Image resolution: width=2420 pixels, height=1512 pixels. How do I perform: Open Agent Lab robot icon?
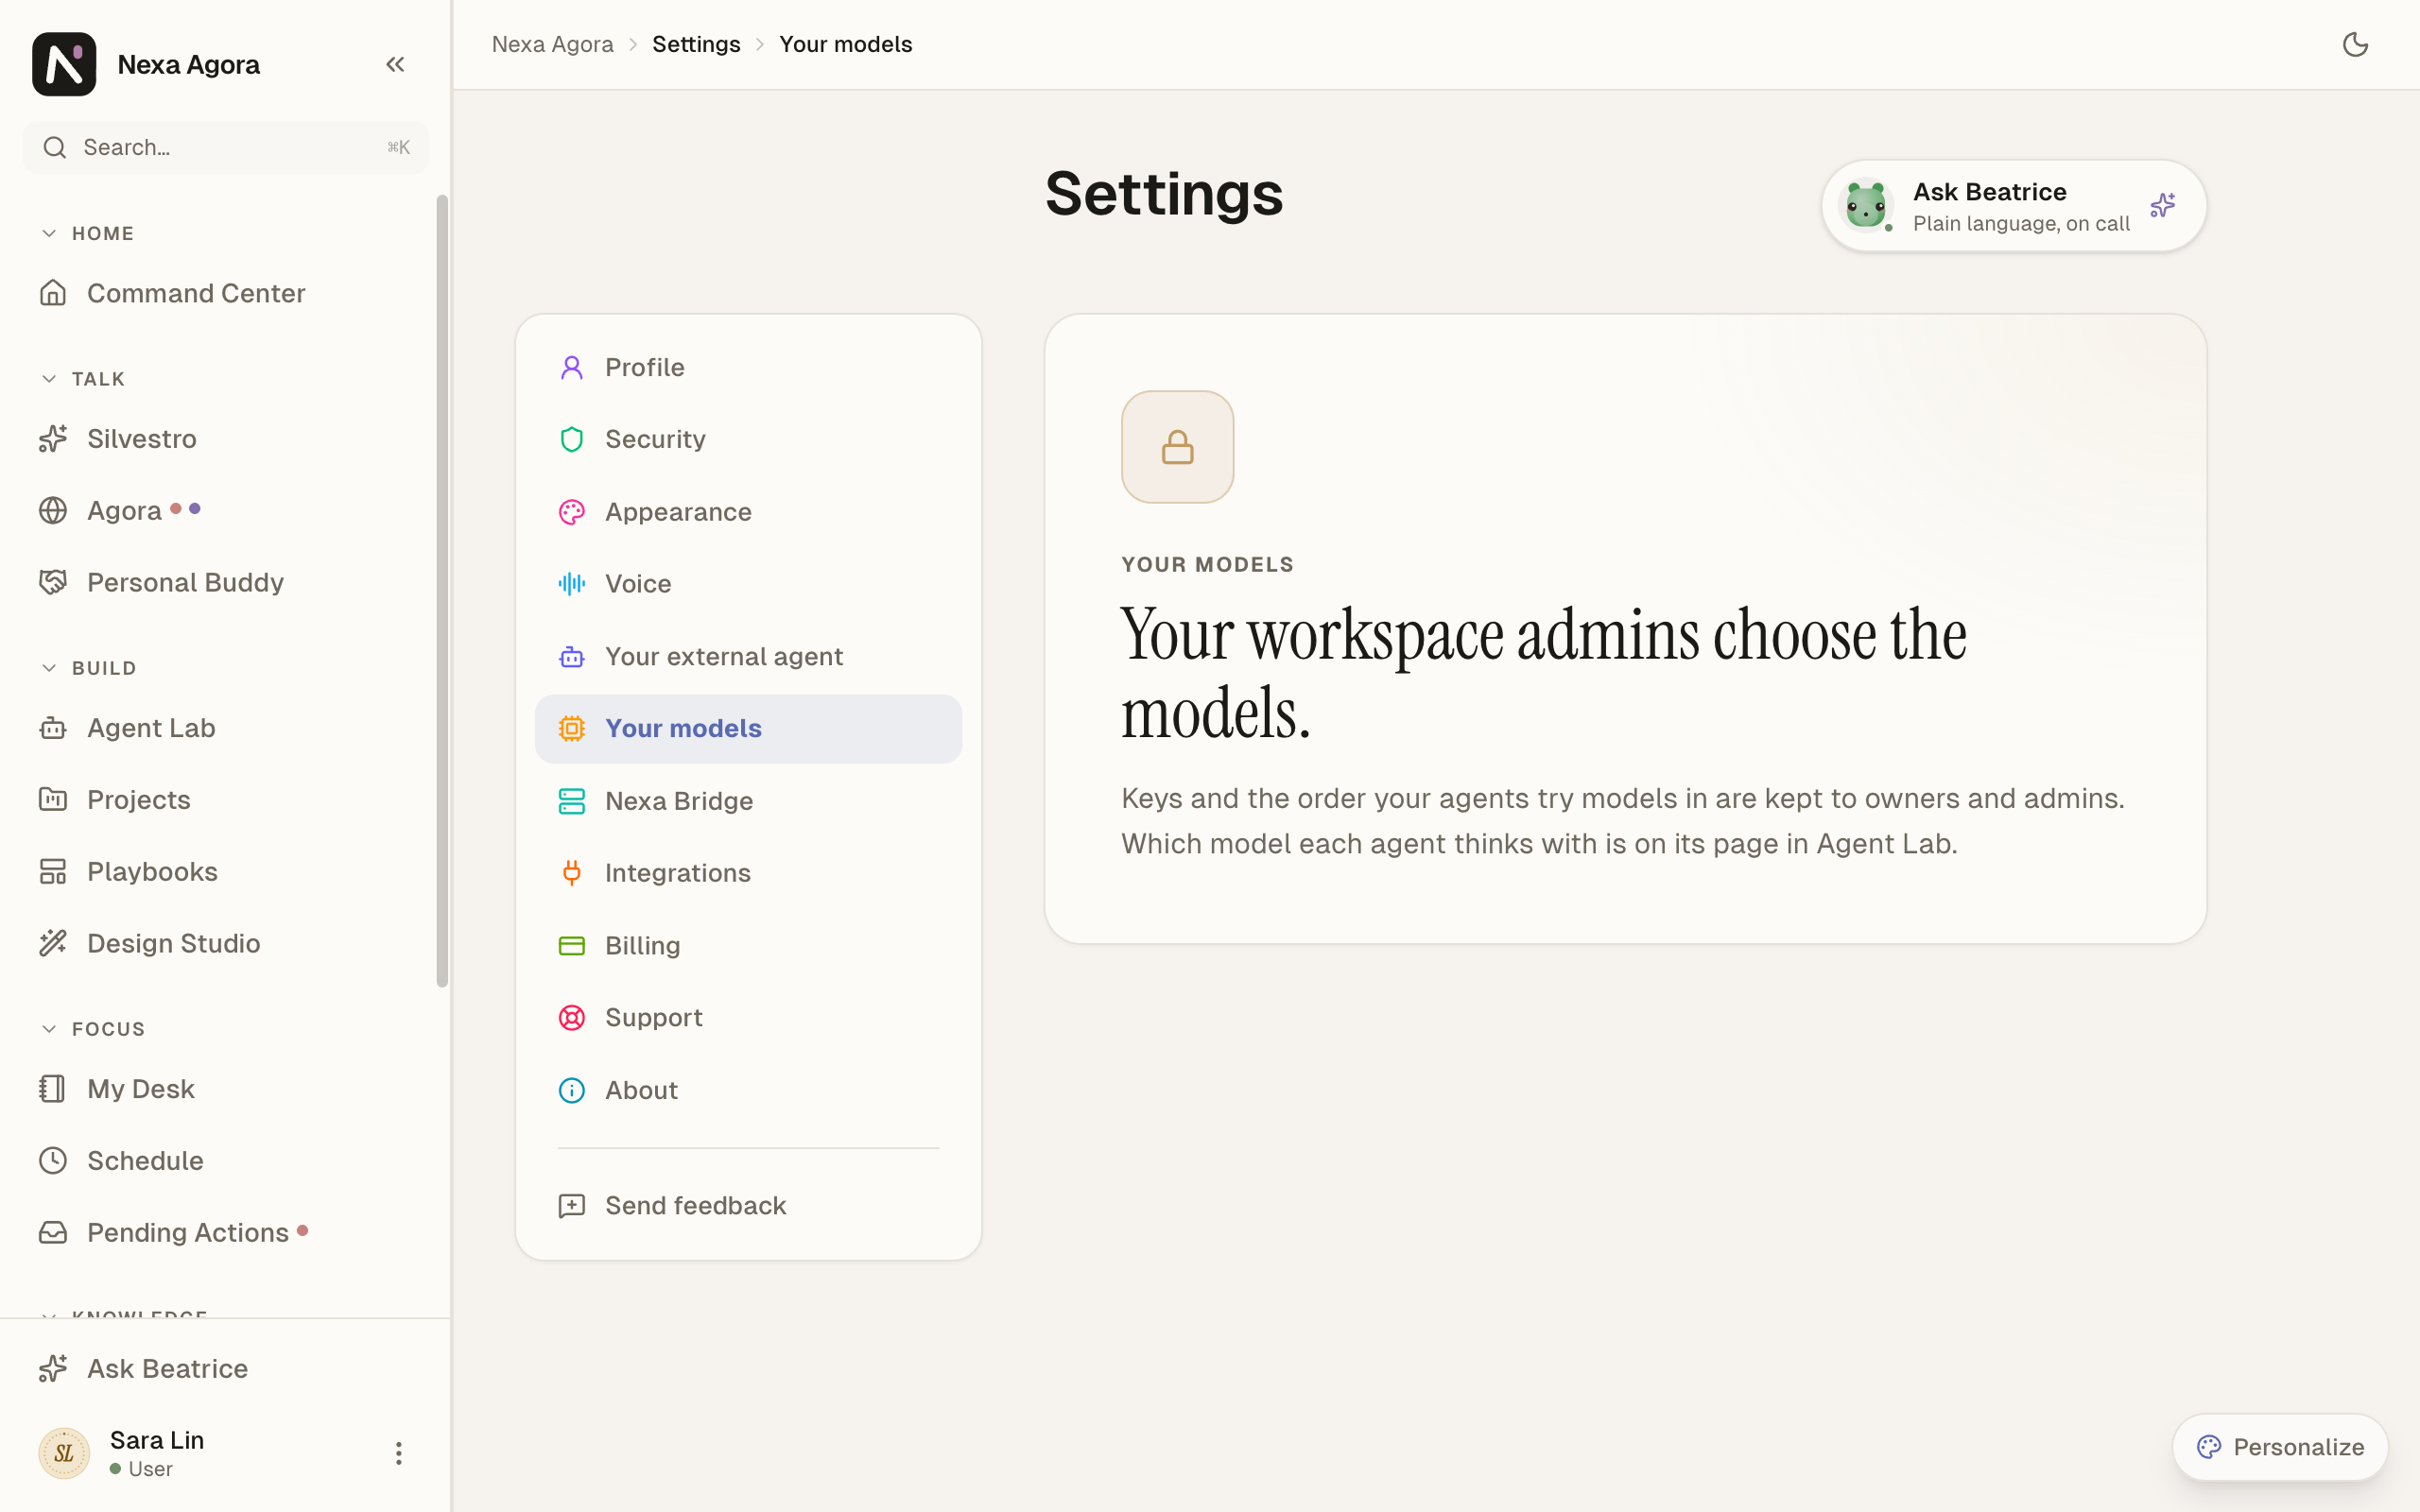coord(53,728)
